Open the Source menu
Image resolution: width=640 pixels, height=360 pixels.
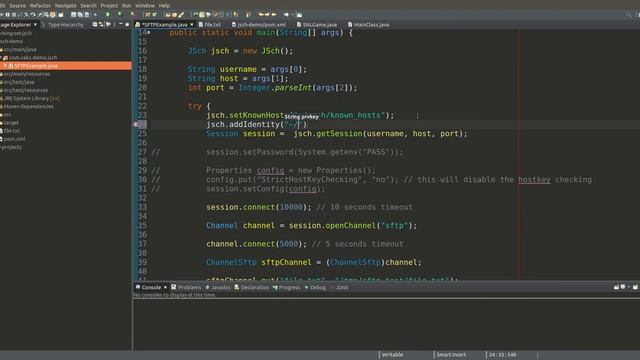17,6
